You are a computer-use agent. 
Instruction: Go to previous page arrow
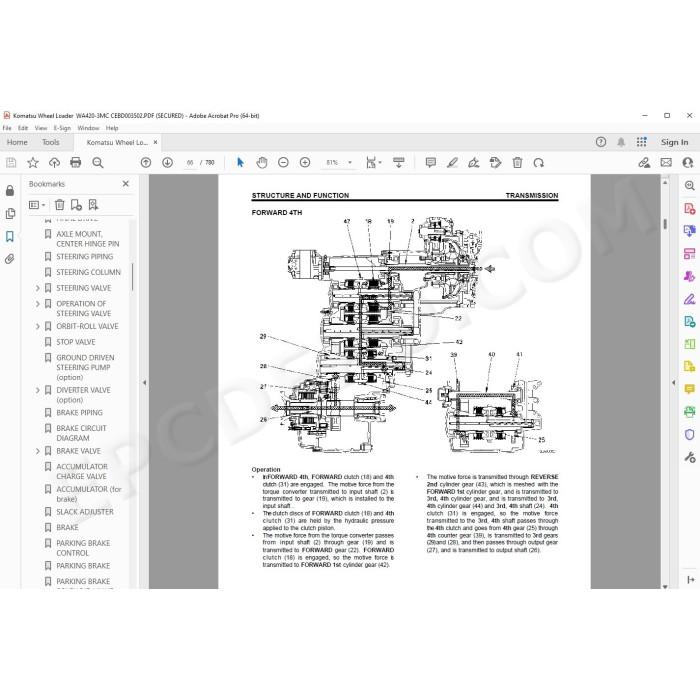pyautogui.click(x=146, y=163)
